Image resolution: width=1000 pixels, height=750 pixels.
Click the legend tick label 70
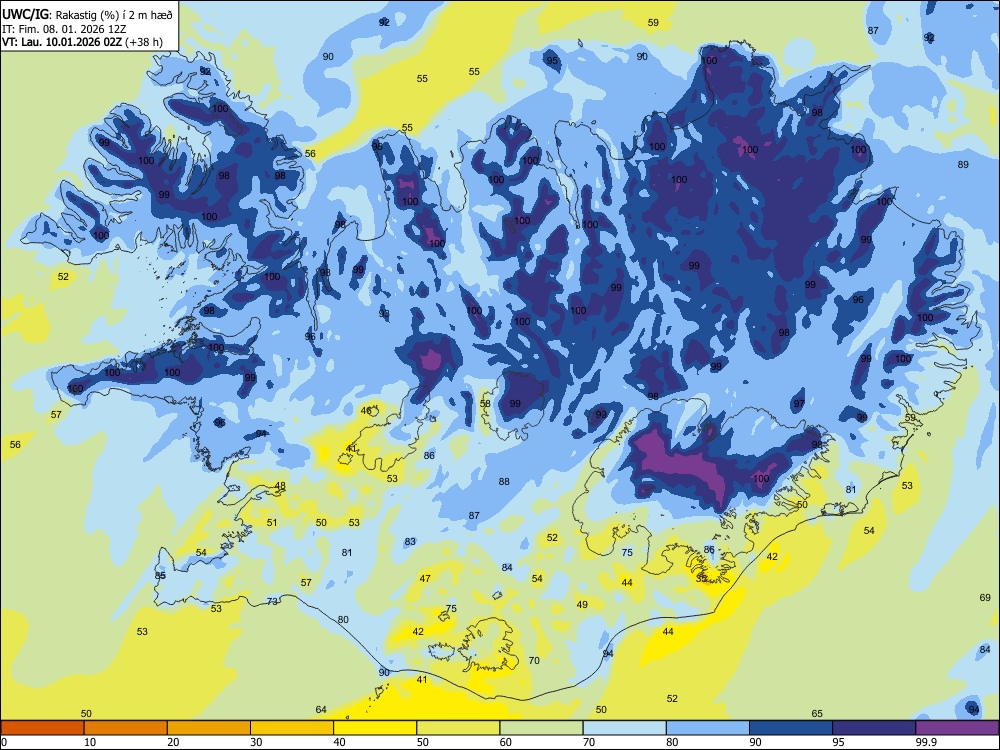[589, 742]
